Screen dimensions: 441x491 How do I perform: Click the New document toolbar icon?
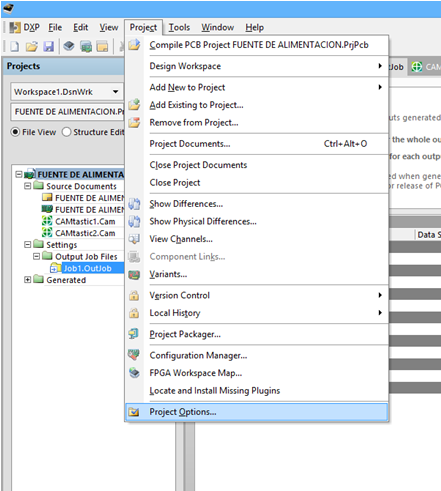coord(14,46)
